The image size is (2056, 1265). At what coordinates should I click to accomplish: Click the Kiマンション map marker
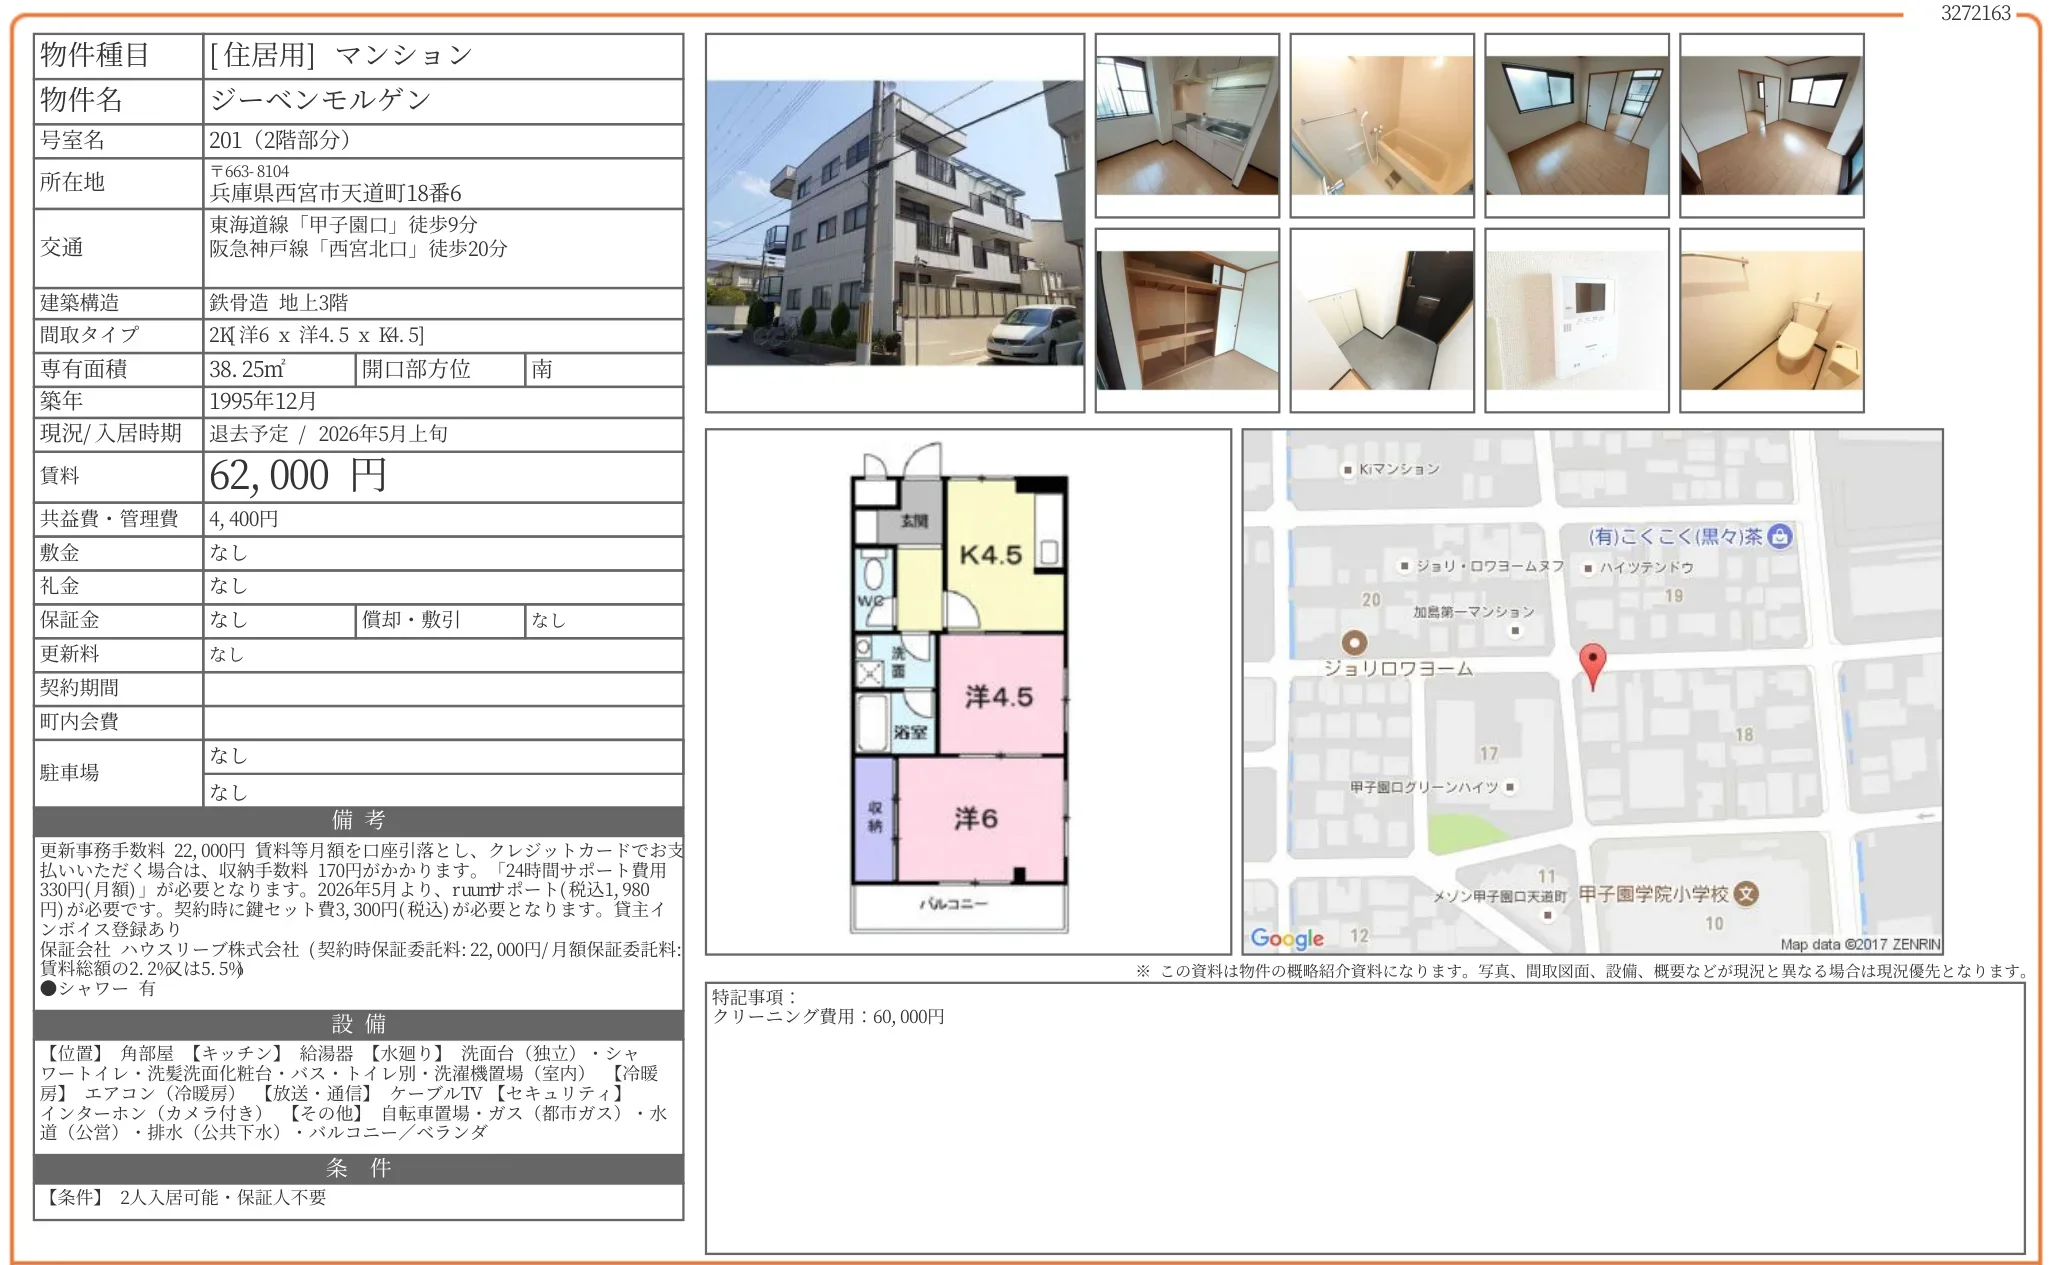click(1347, 469)
